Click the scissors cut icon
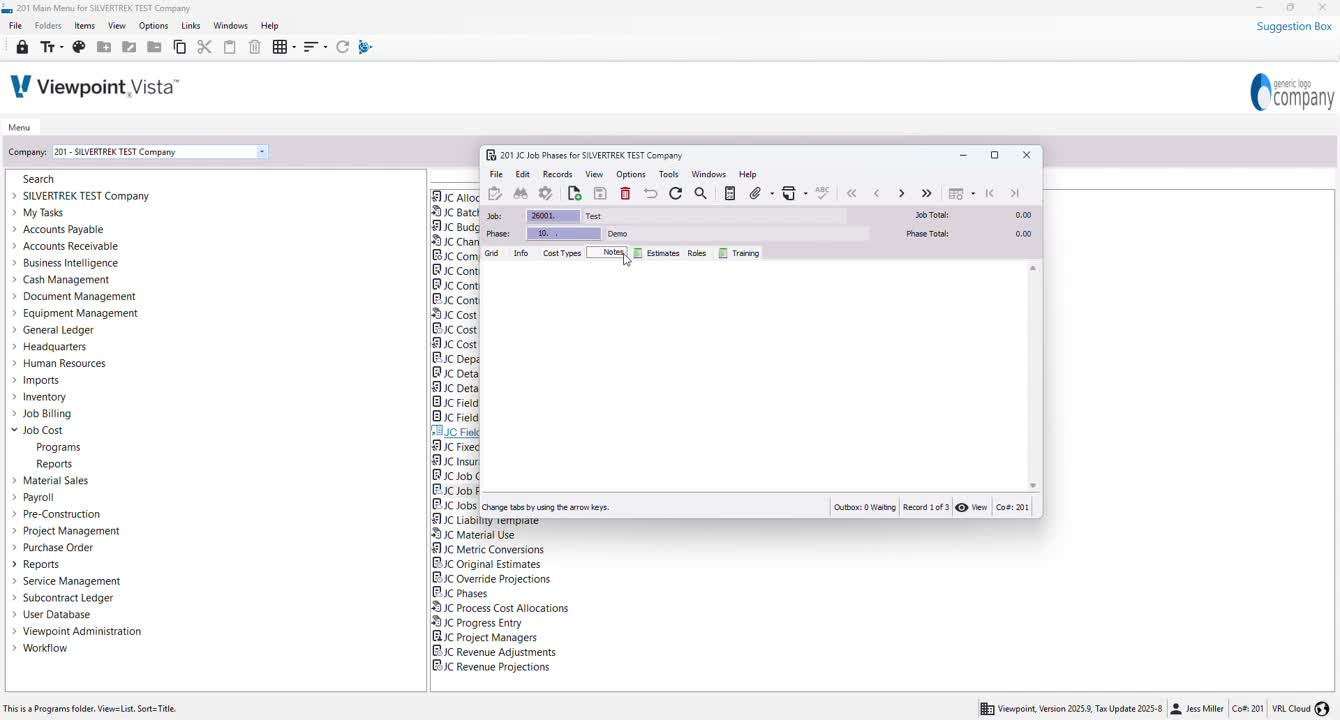Viewport: 1340px width, 720px height. (205, 47)
